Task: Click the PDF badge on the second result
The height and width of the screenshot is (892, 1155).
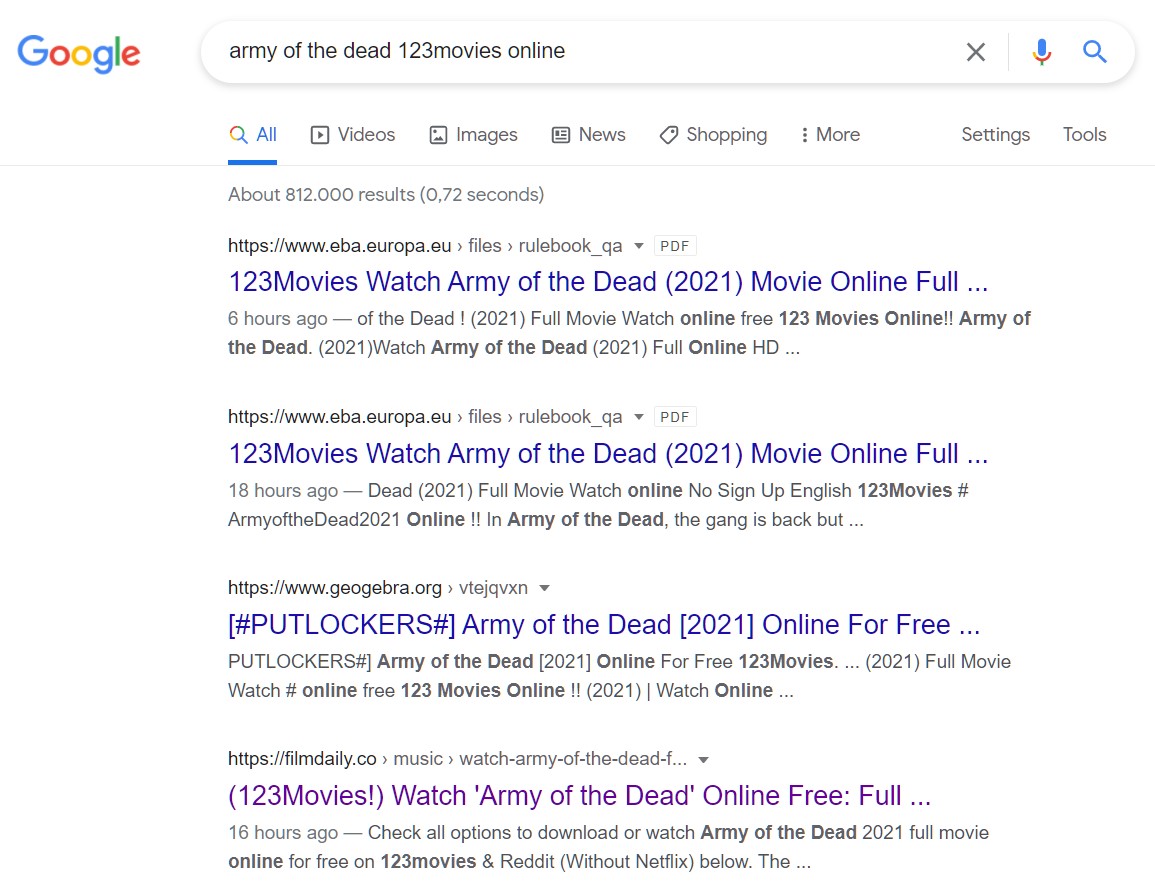Action: click(675, 417)
